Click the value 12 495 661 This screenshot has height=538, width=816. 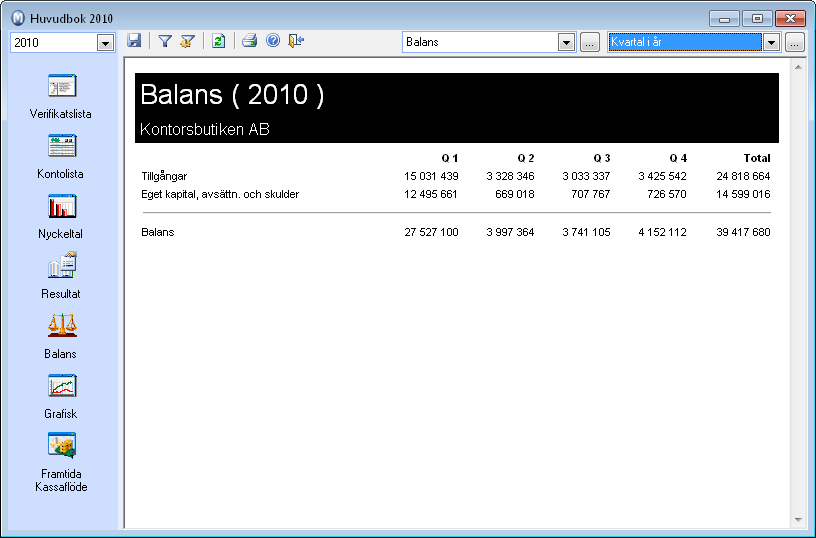click(x=431, y=194)
